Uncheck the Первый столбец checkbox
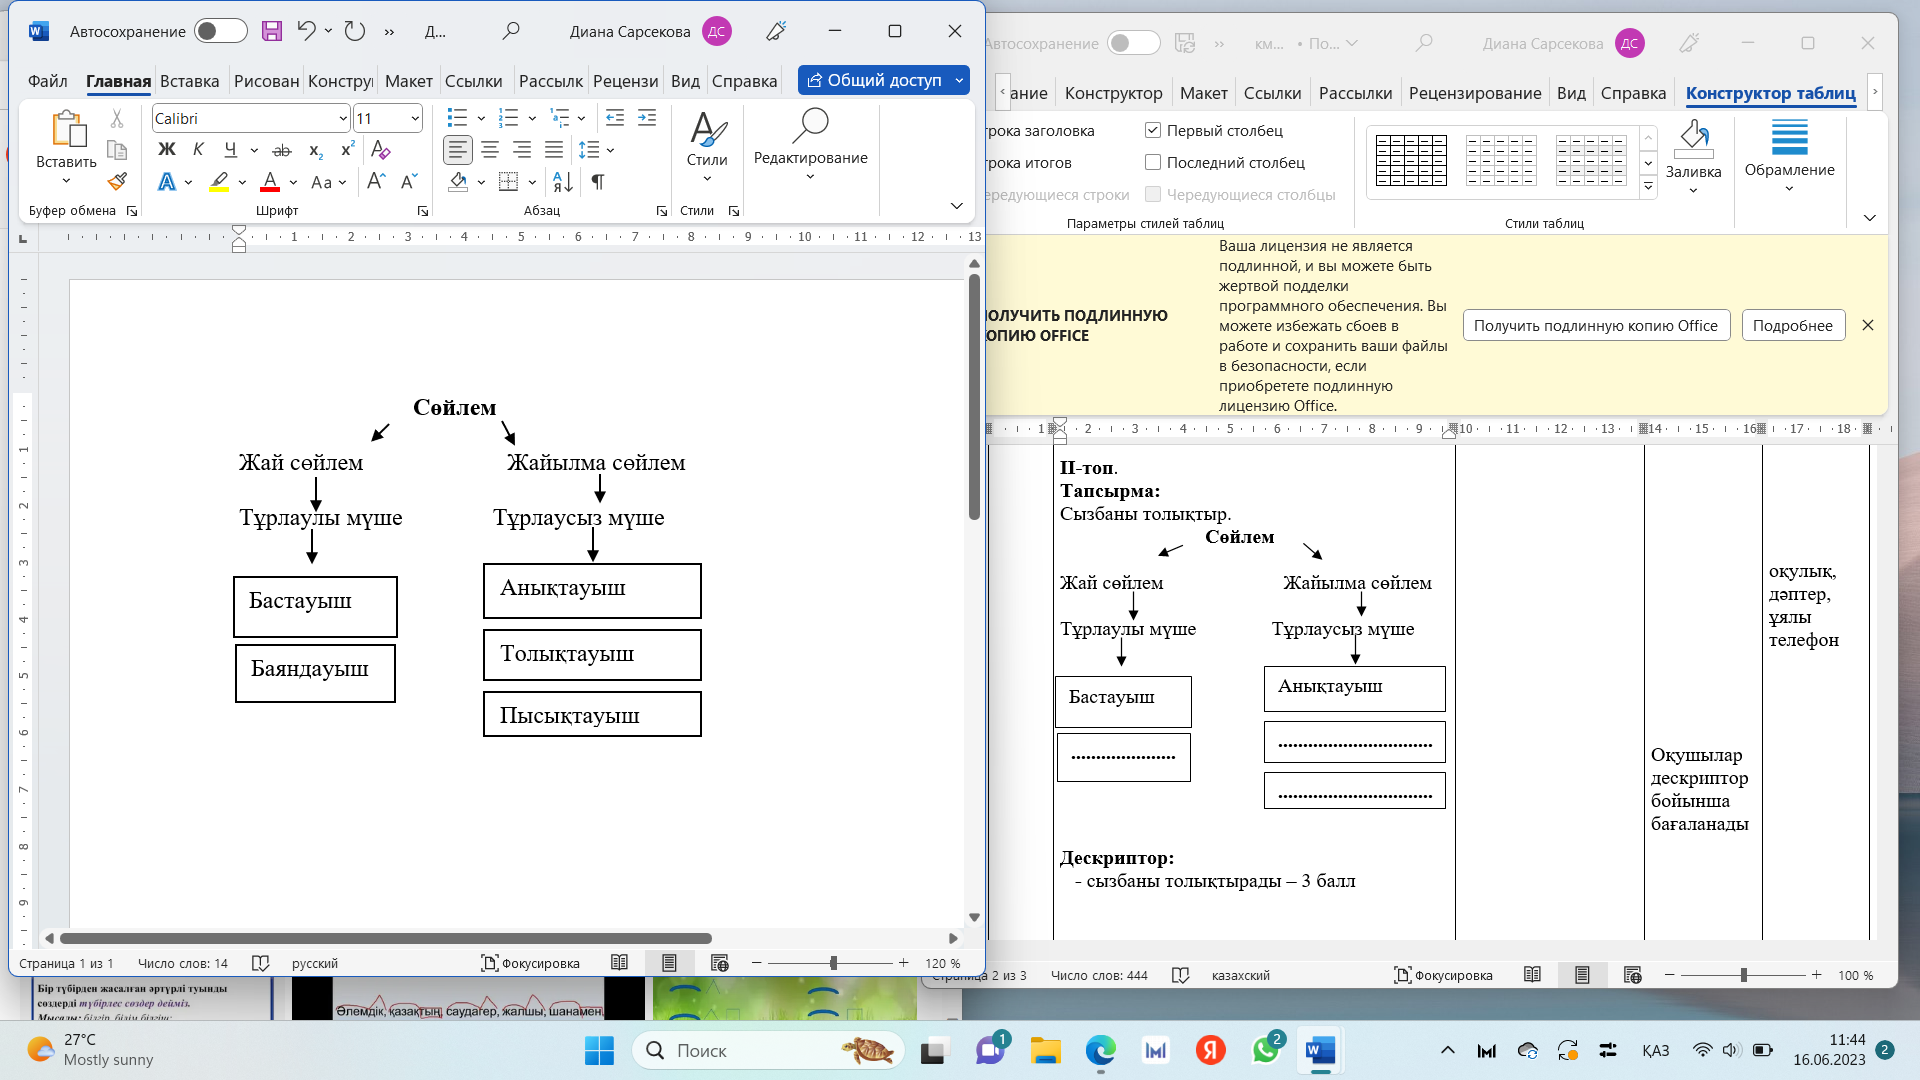 1153,130
